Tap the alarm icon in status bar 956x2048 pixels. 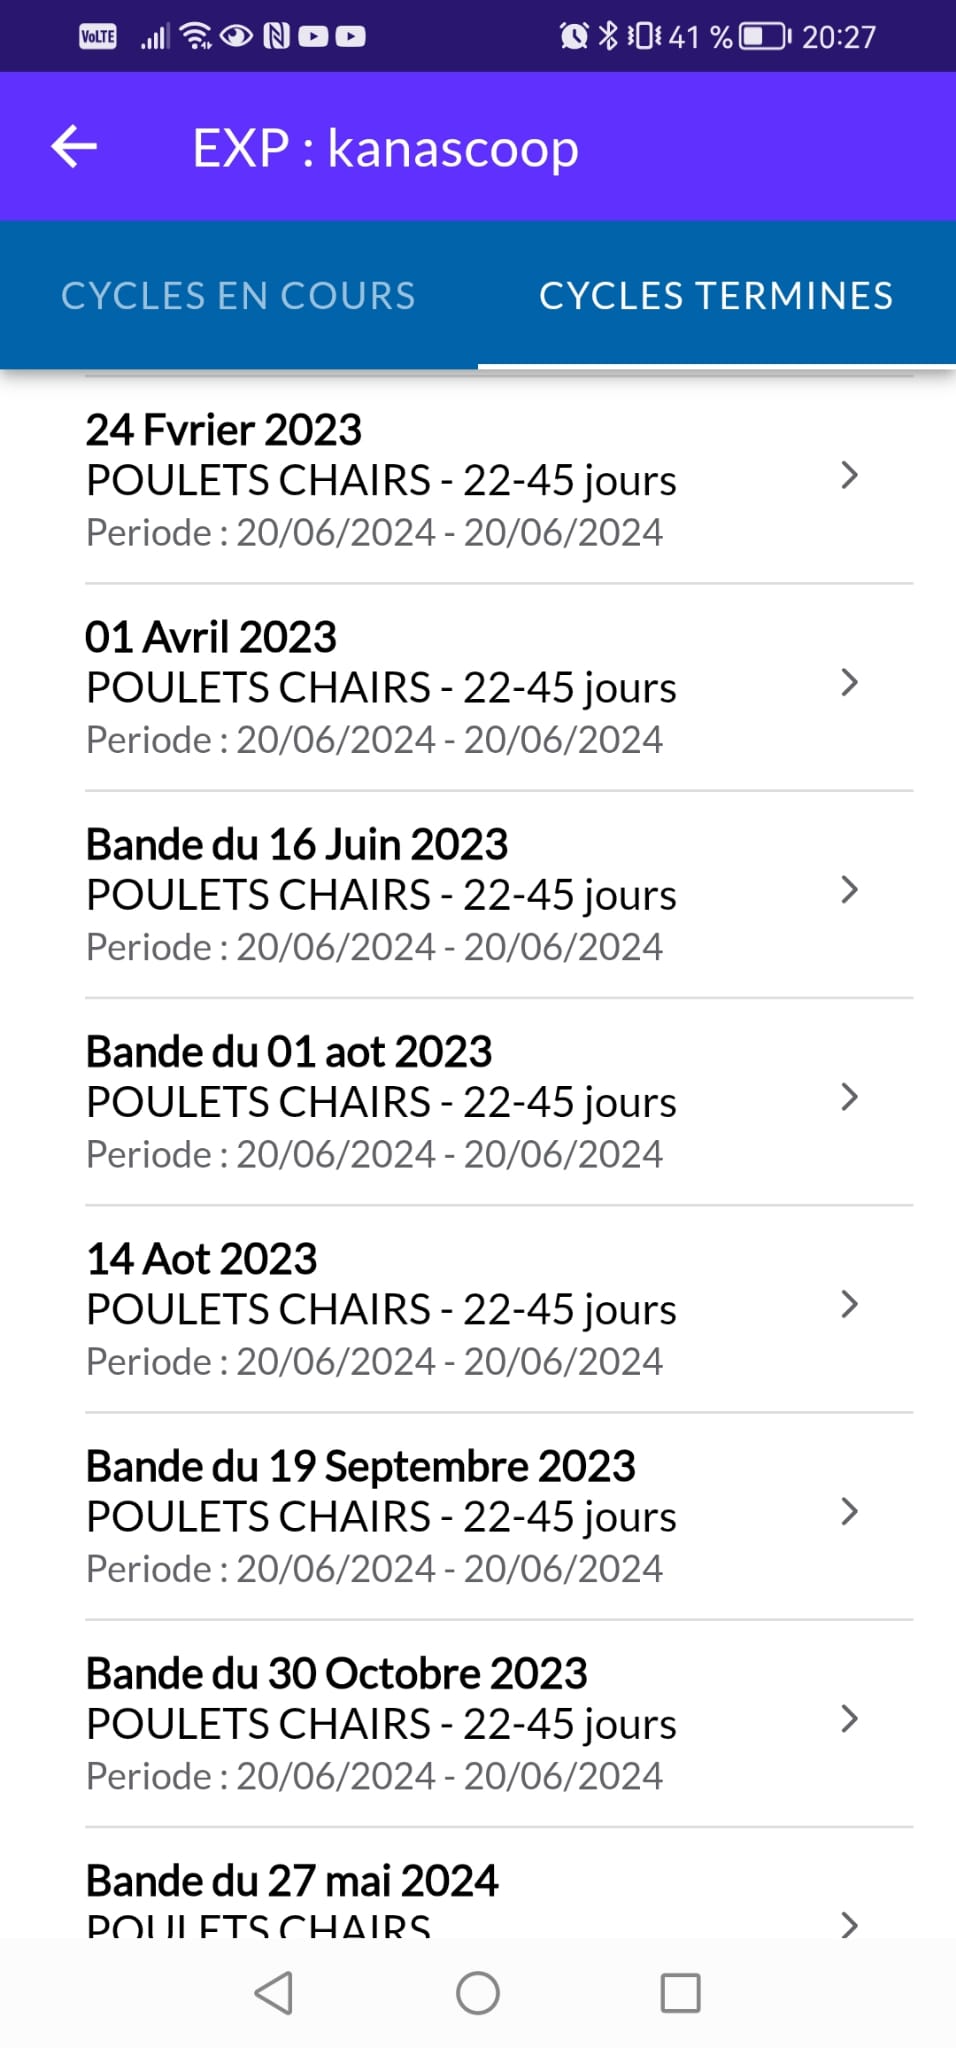574,37
